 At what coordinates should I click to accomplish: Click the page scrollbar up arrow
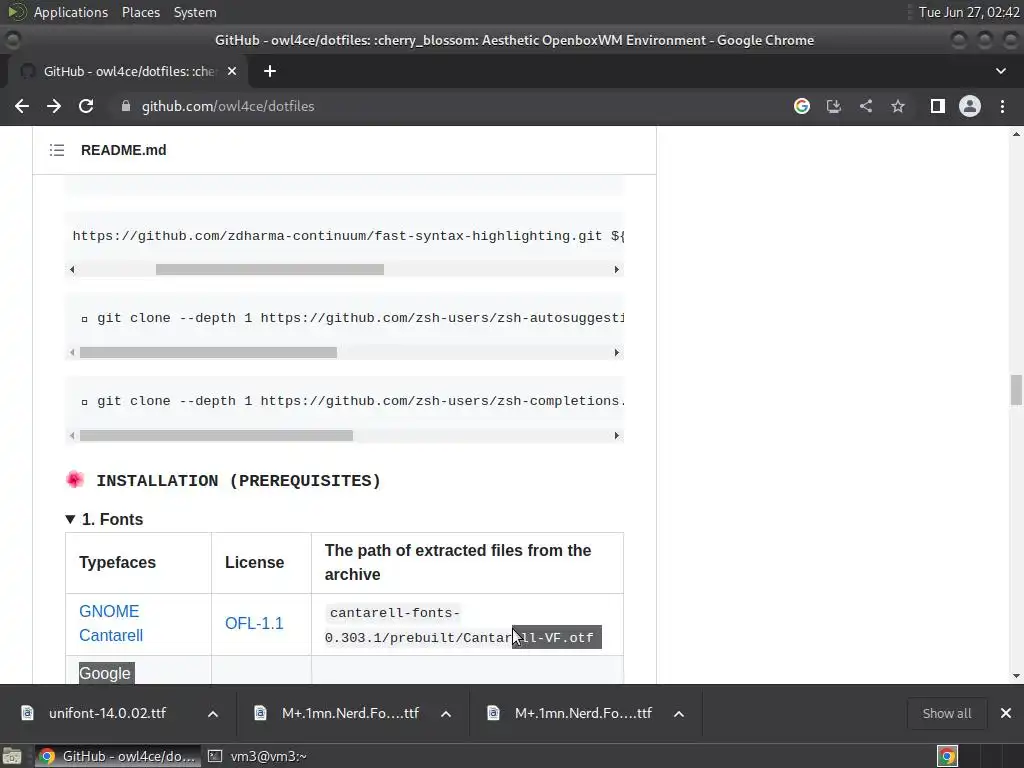click(1016, 134)
